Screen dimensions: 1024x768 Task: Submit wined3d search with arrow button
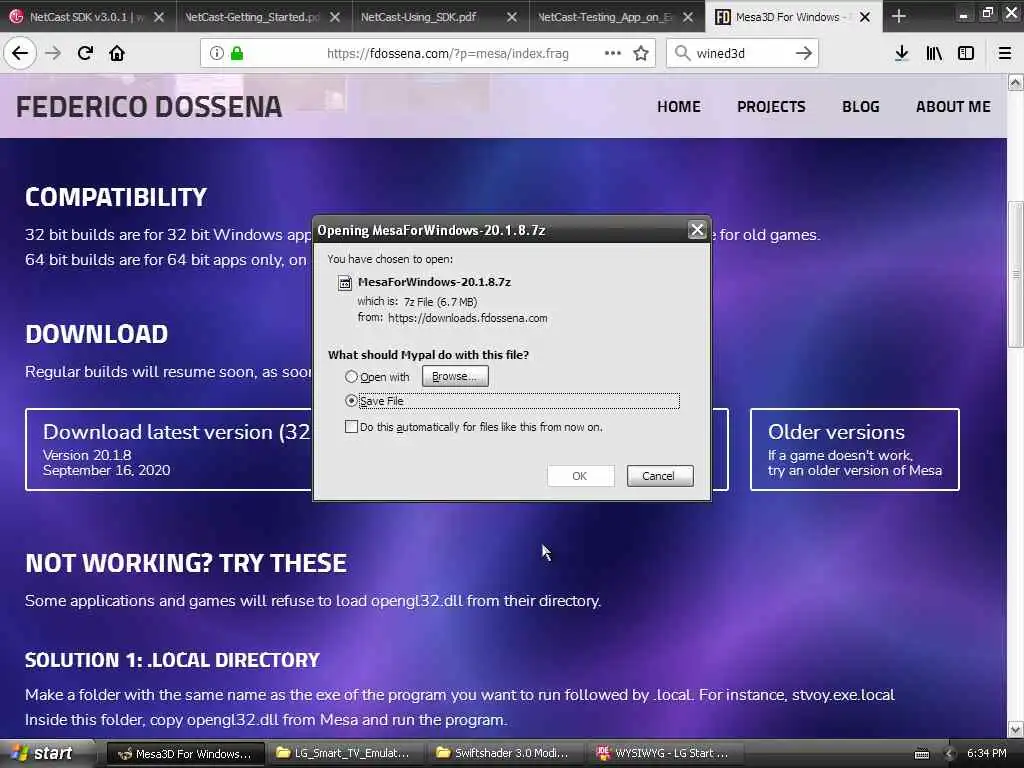pos(804,53)
